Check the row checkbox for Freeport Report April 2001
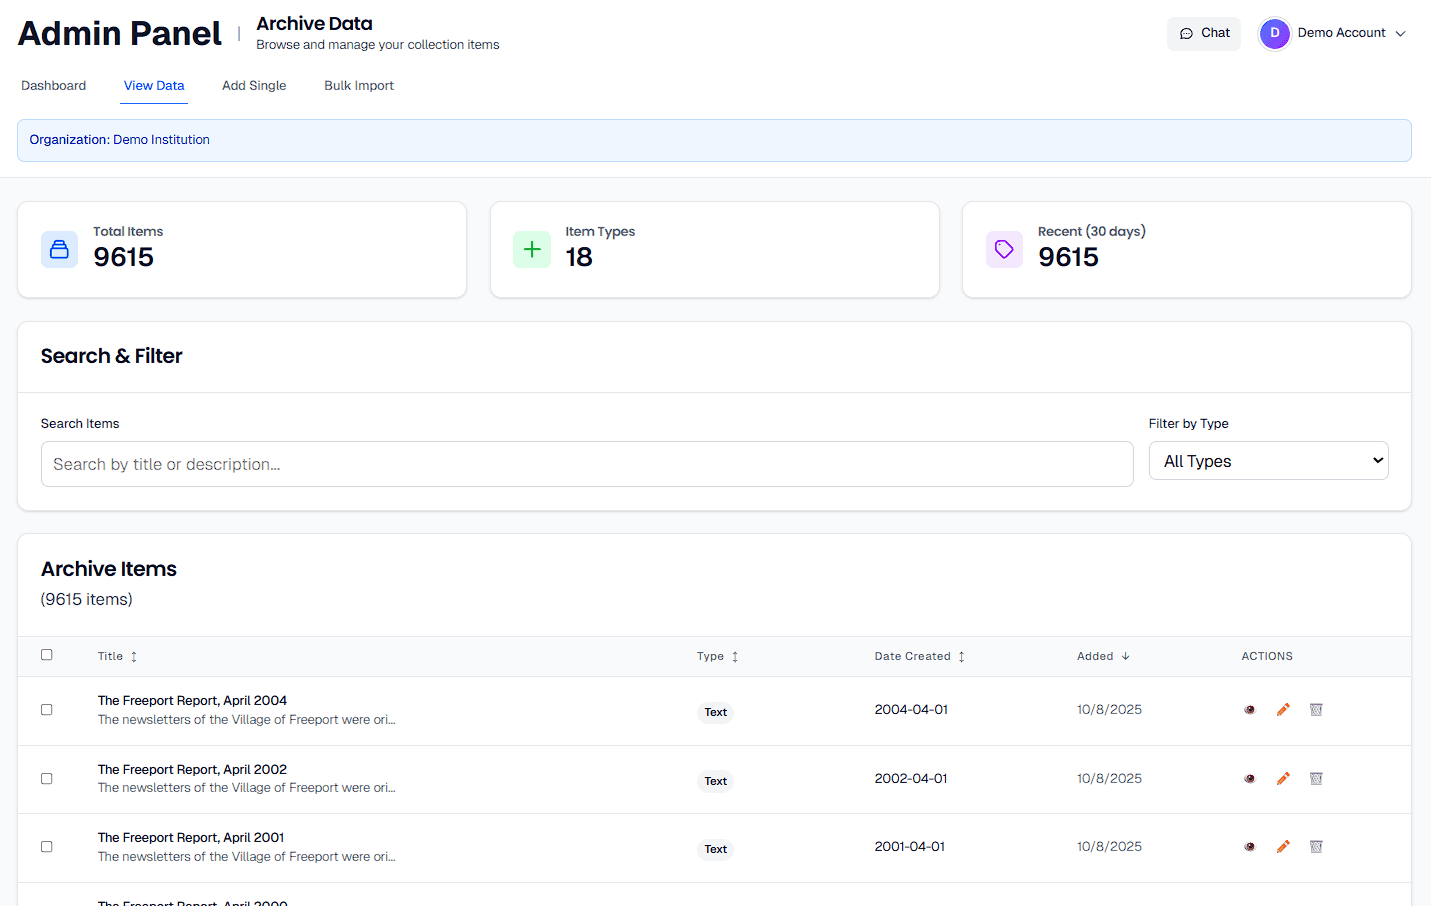The image size is (1431, 906). 46,846
